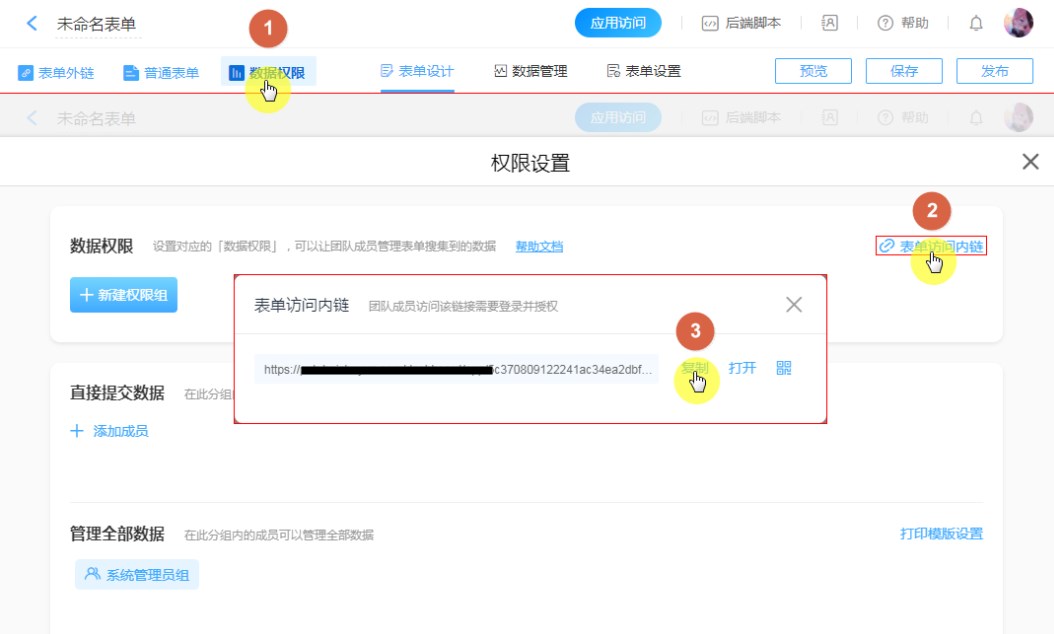The width and height of the screenshot is (1054, 634).
Task: Show the QR code for the internal link
Action: 783,368
